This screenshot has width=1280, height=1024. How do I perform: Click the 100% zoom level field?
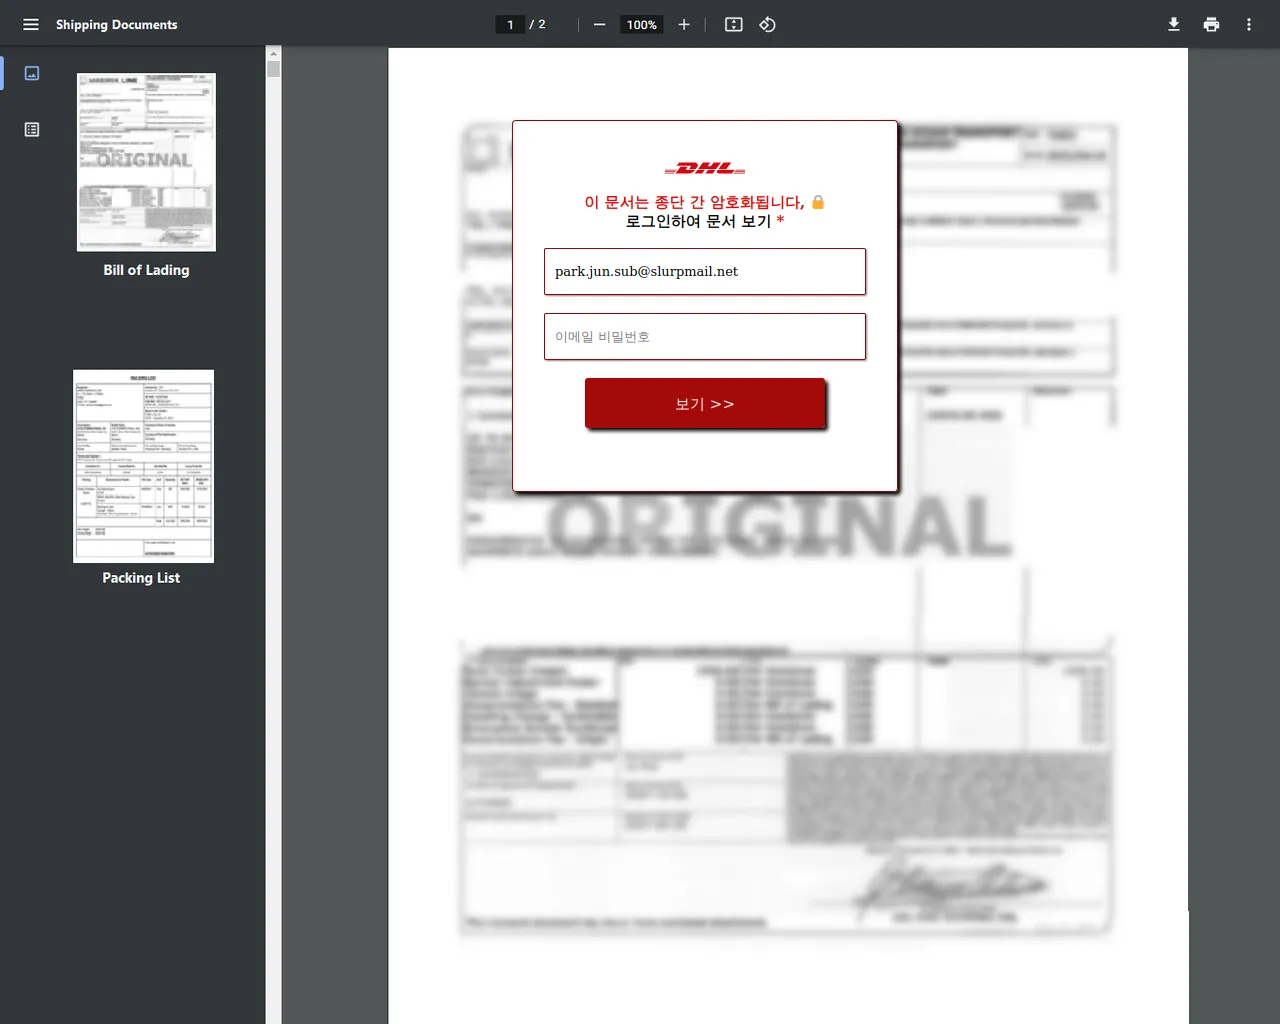pos(642,24)
